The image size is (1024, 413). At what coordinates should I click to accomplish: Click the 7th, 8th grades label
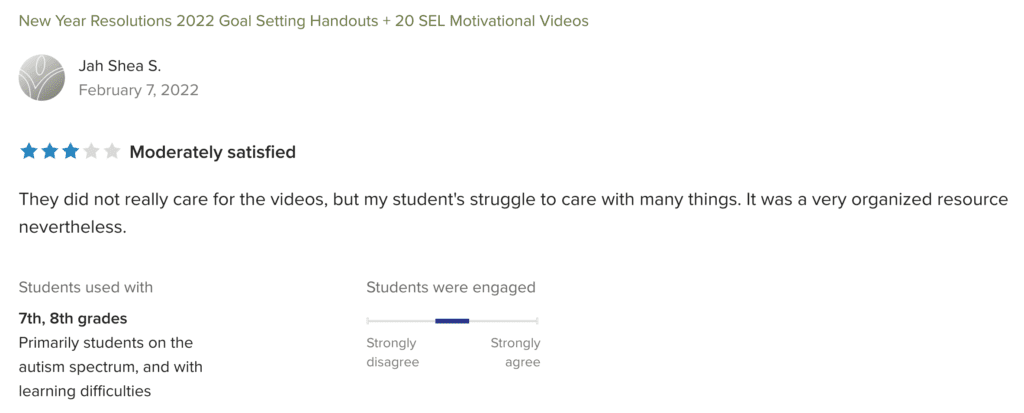(73, 319)
